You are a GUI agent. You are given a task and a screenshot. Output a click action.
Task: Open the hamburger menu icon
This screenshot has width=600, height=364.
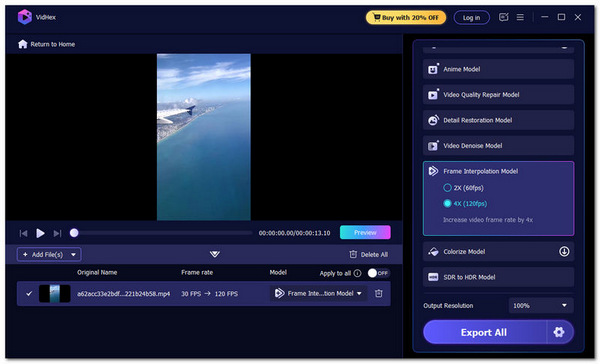tap(520, 17)
